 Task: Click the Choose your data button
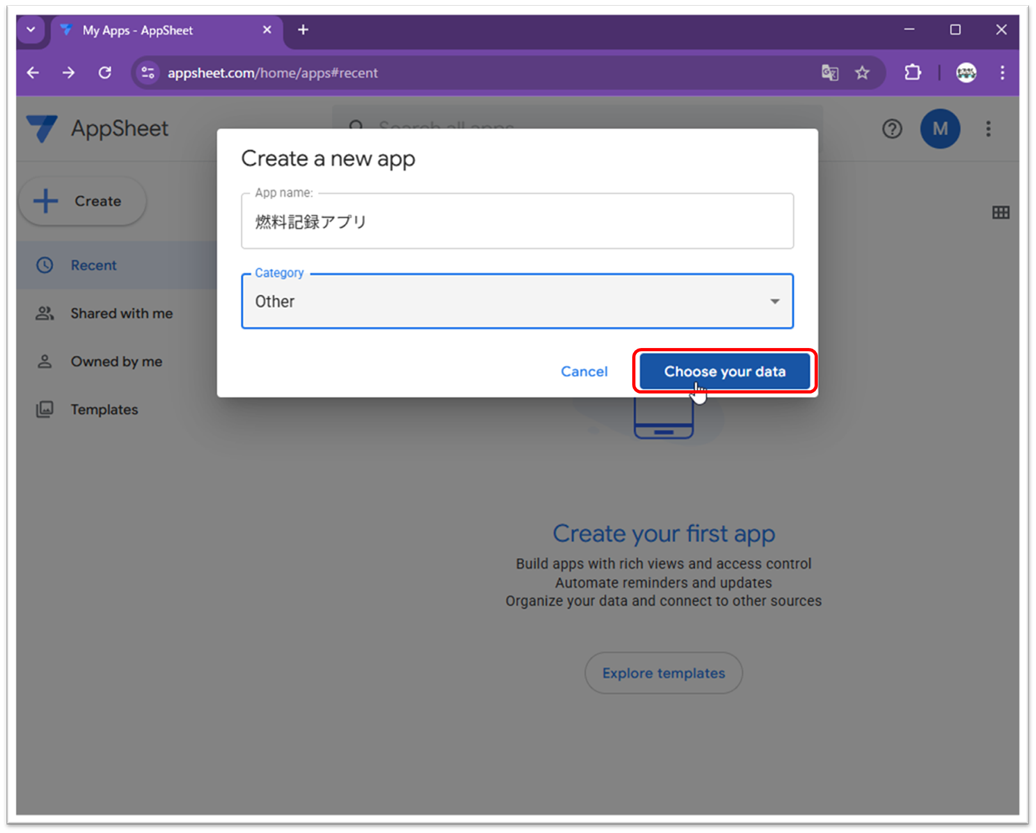tap(724, 371)
